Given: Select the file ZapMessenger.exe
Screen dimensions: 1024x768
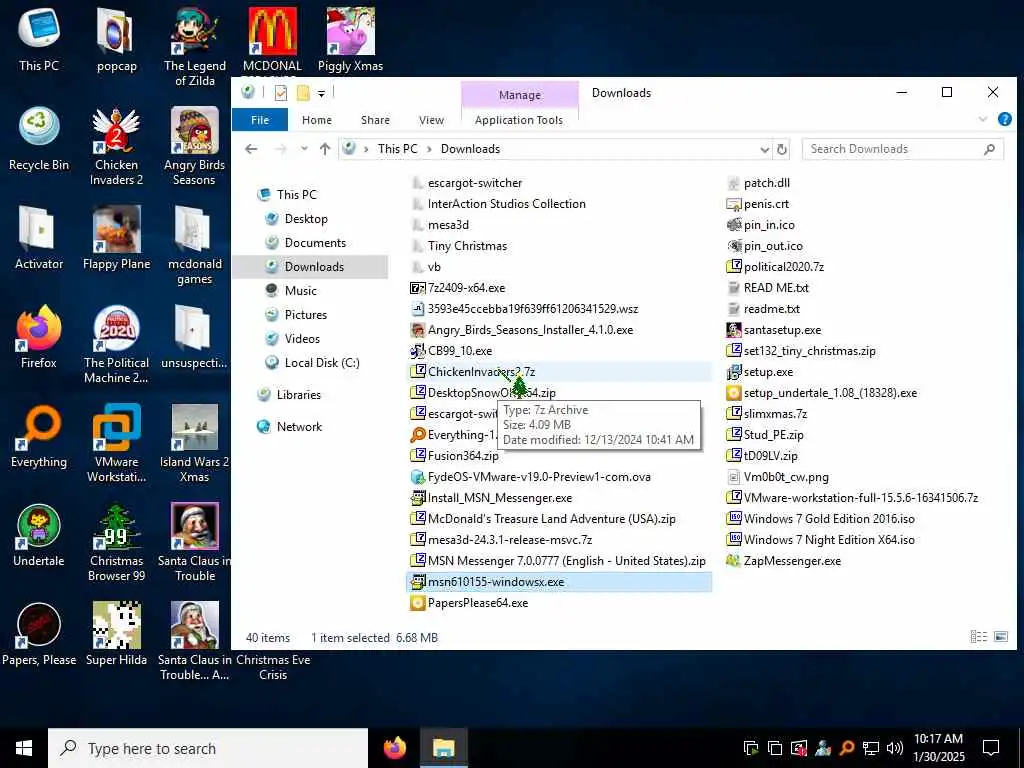Looking at the screenshot, I should point(792,561).
